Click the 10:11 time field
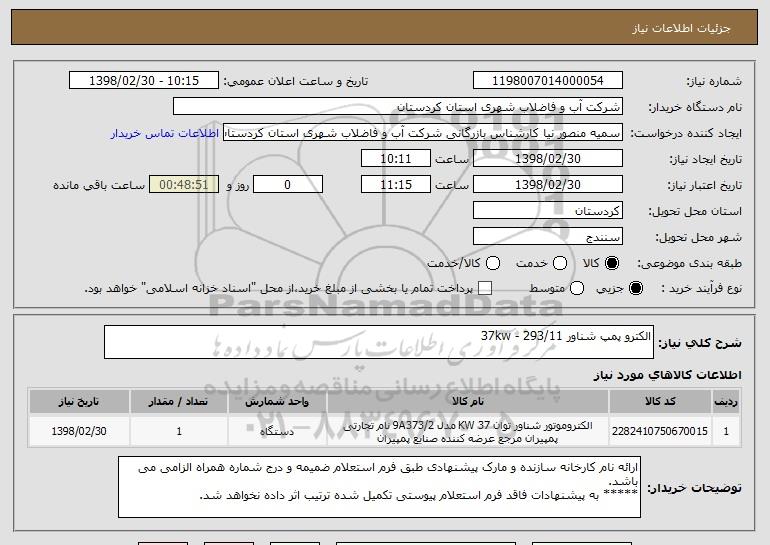The image size is (770, 545). (396, 159)
